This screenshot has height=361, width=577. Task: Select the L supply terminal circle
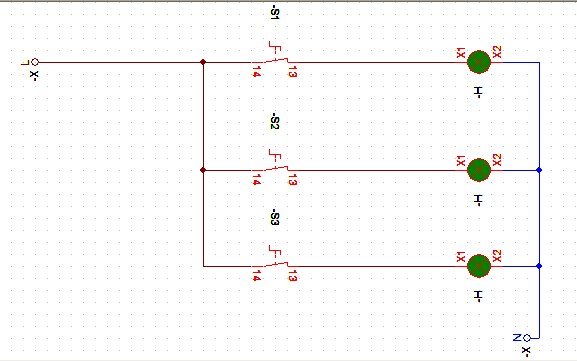coord(35,62)
